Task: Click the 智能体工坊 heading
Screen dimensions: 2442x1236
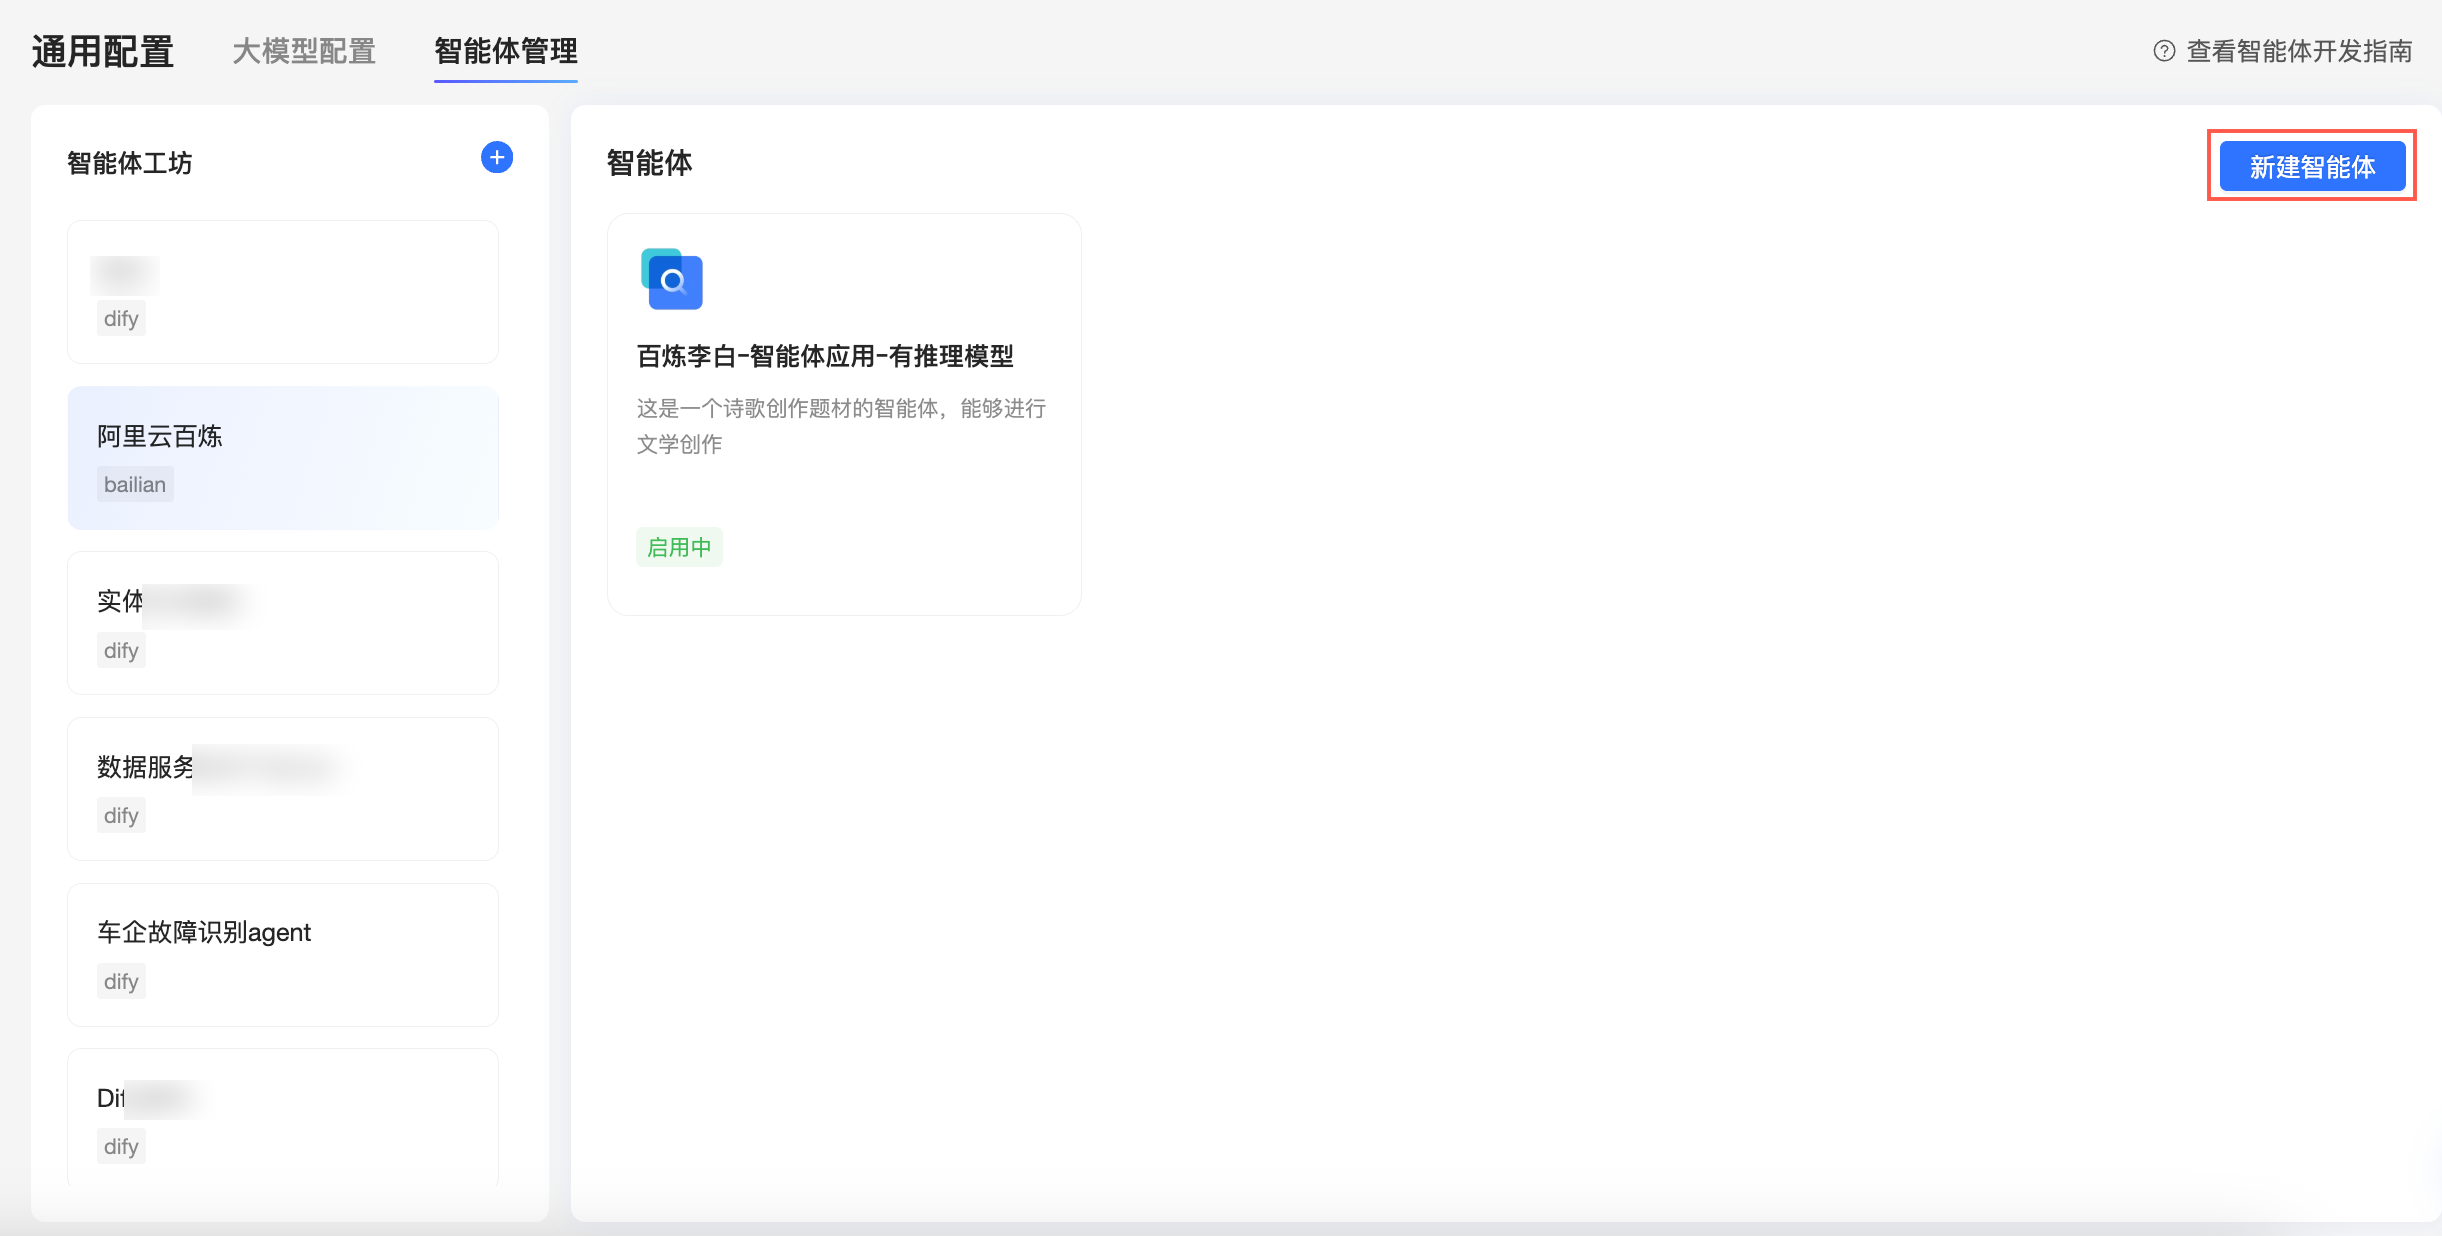Action: tap(130, 163)
